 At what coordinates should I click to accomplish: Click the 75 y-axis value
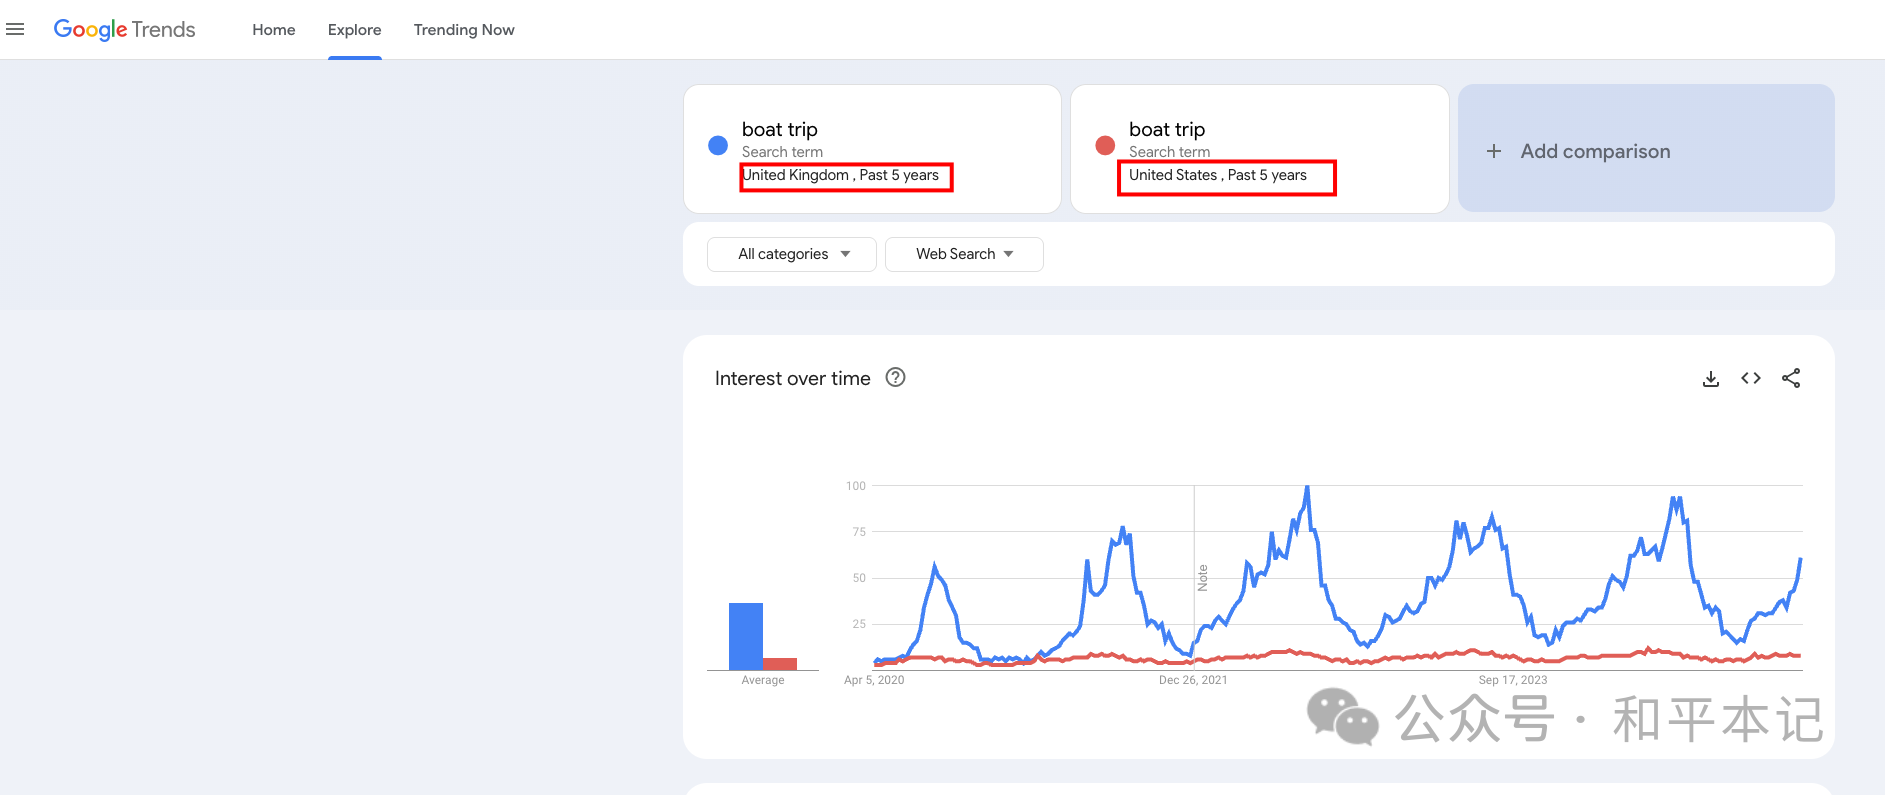pos(859,532)
